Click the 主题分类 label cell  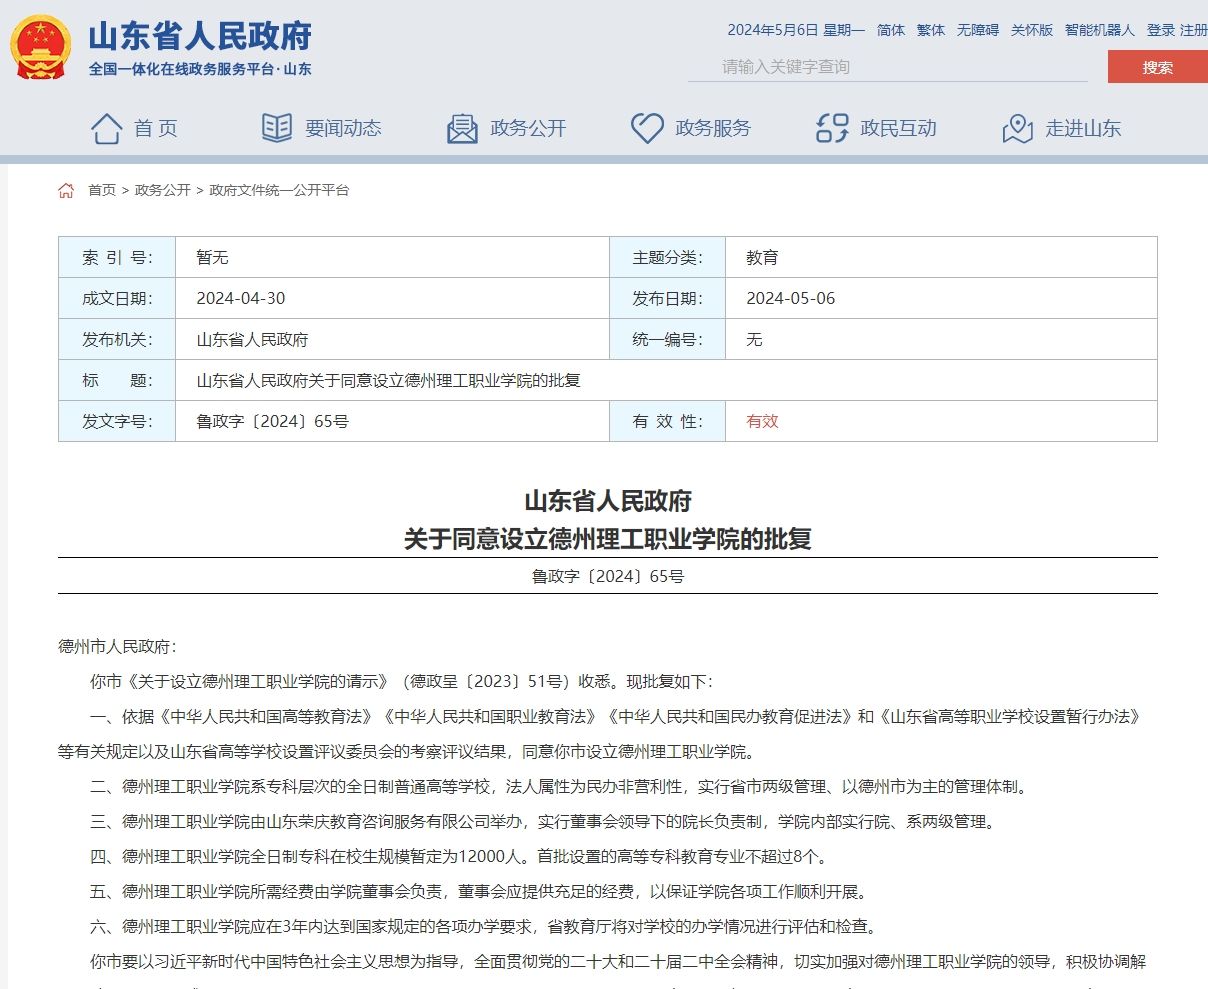[668, 258]
